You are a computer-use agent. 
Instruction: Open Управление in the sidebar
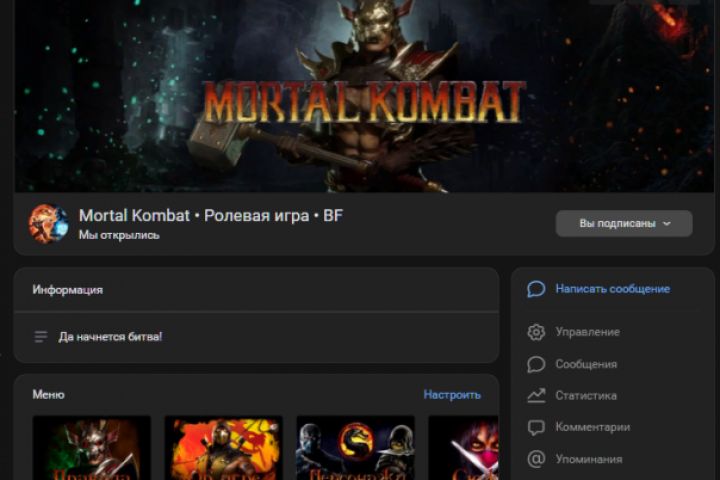click(x=587, y=332)
